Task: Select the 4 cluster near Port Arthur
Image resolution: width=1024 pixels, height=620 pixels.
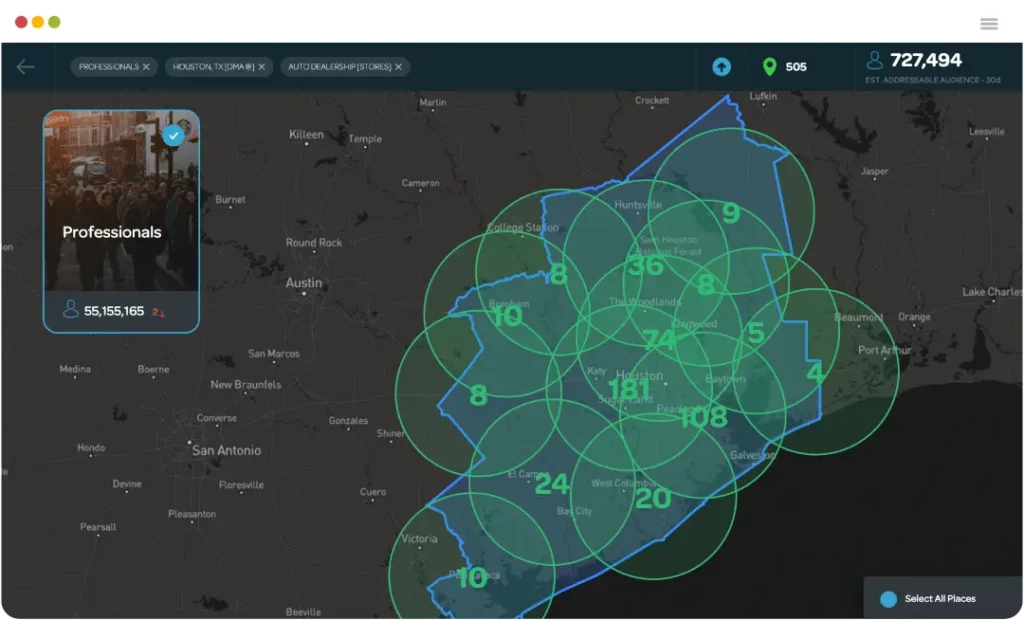Action: [x=815, y=373]
